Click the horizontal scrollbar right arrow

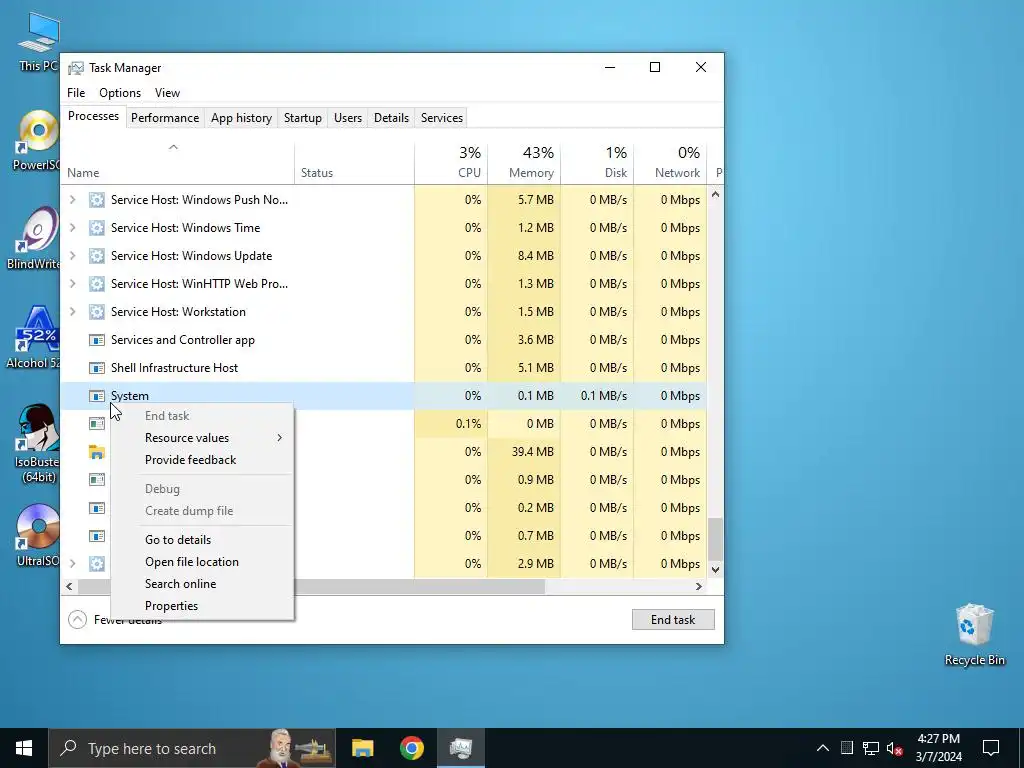[699, 586]
